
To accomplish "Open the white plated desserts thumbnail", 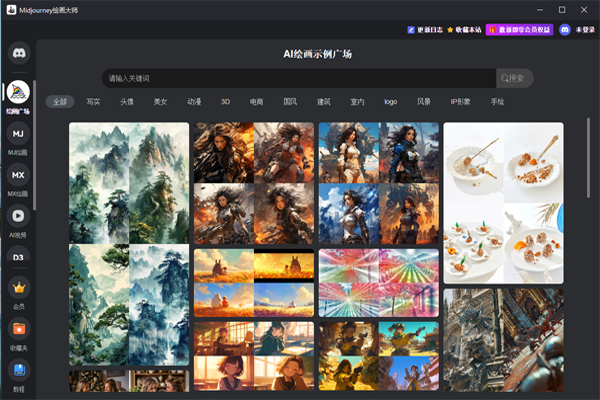I will (x=503, y=203).
